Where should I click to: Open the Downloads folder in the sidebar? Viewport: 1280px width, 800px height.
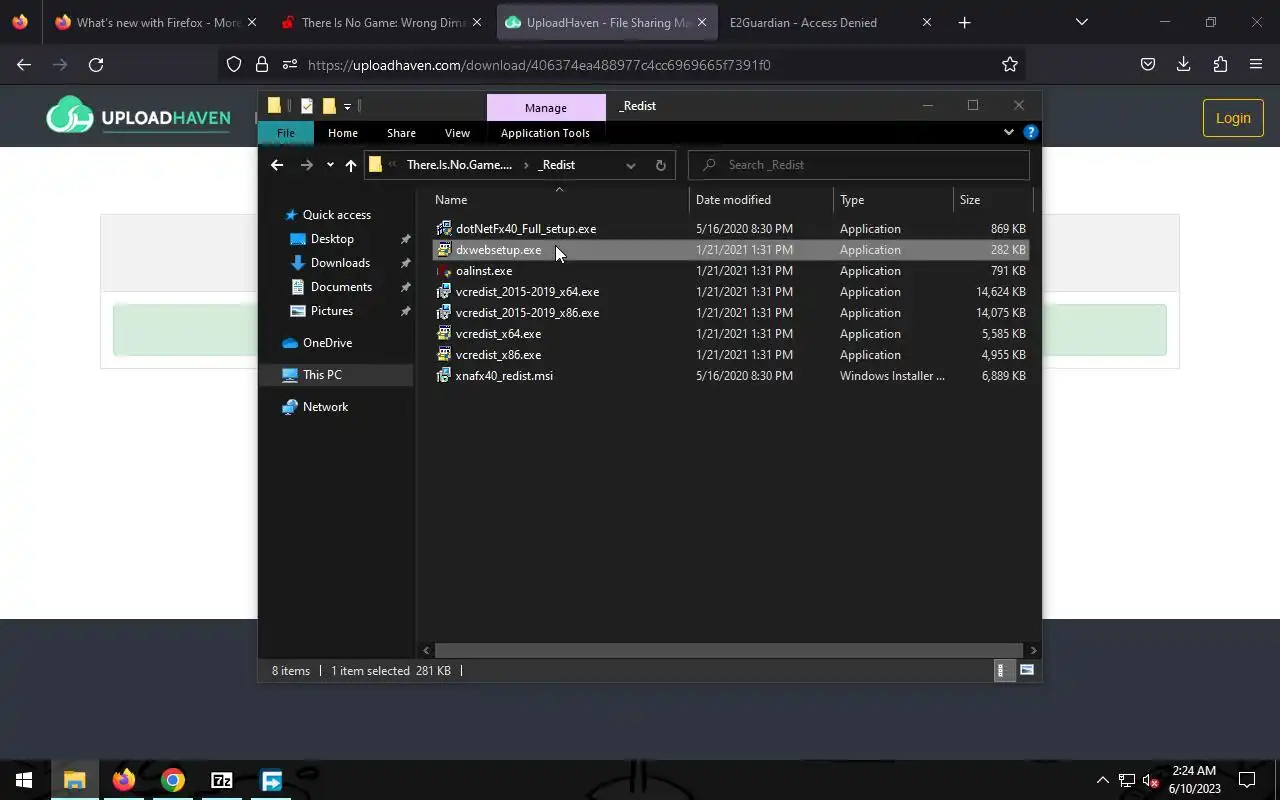tap(340, 263)
